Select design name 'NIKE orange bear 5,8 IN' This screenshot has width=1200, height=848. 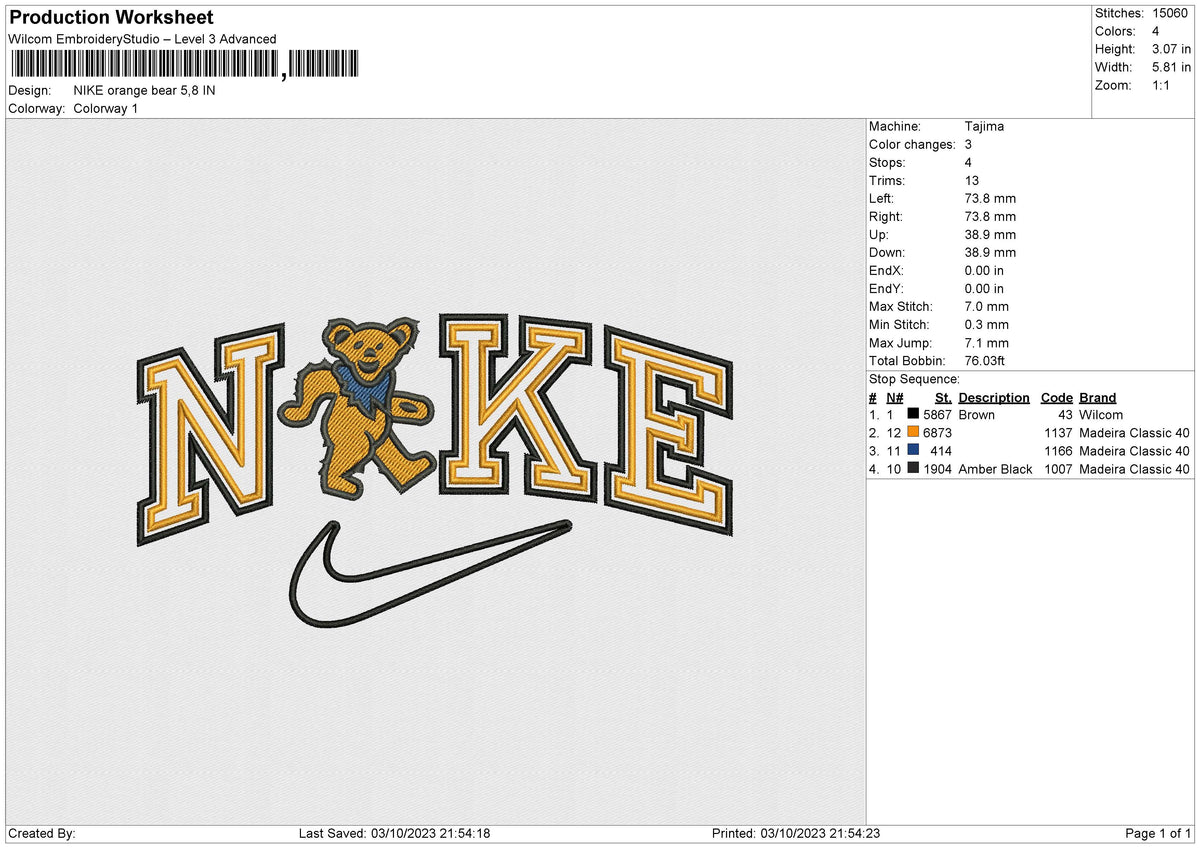click(x=145, y=90)
